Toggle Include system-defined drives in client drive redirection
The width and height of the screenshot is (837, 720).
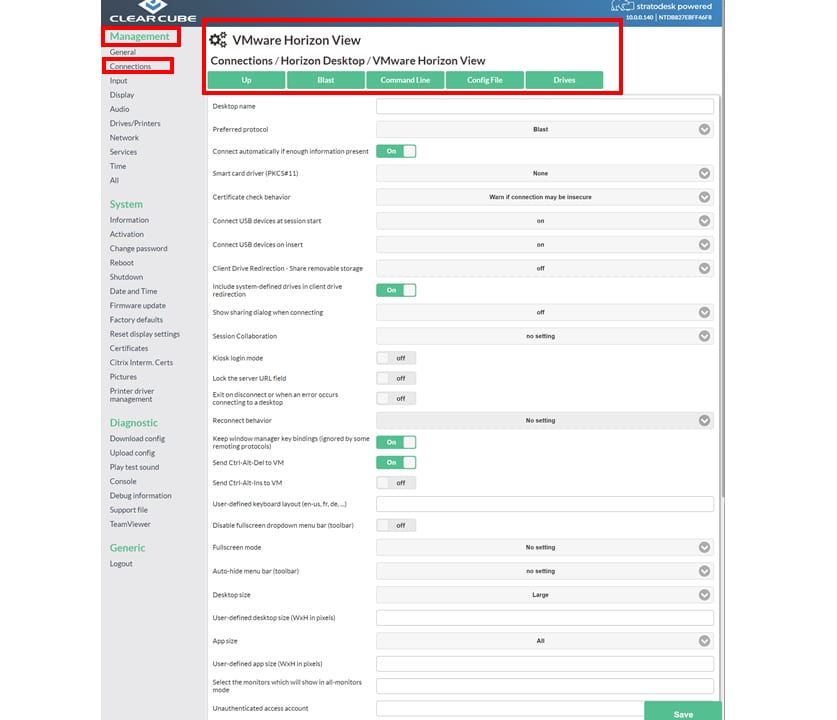pyautogui.click(x=396, y=290)
